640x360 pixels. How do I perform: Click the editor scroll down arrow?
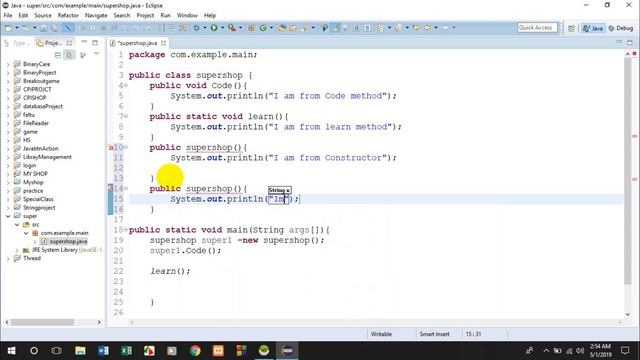(x=628, y=315)
